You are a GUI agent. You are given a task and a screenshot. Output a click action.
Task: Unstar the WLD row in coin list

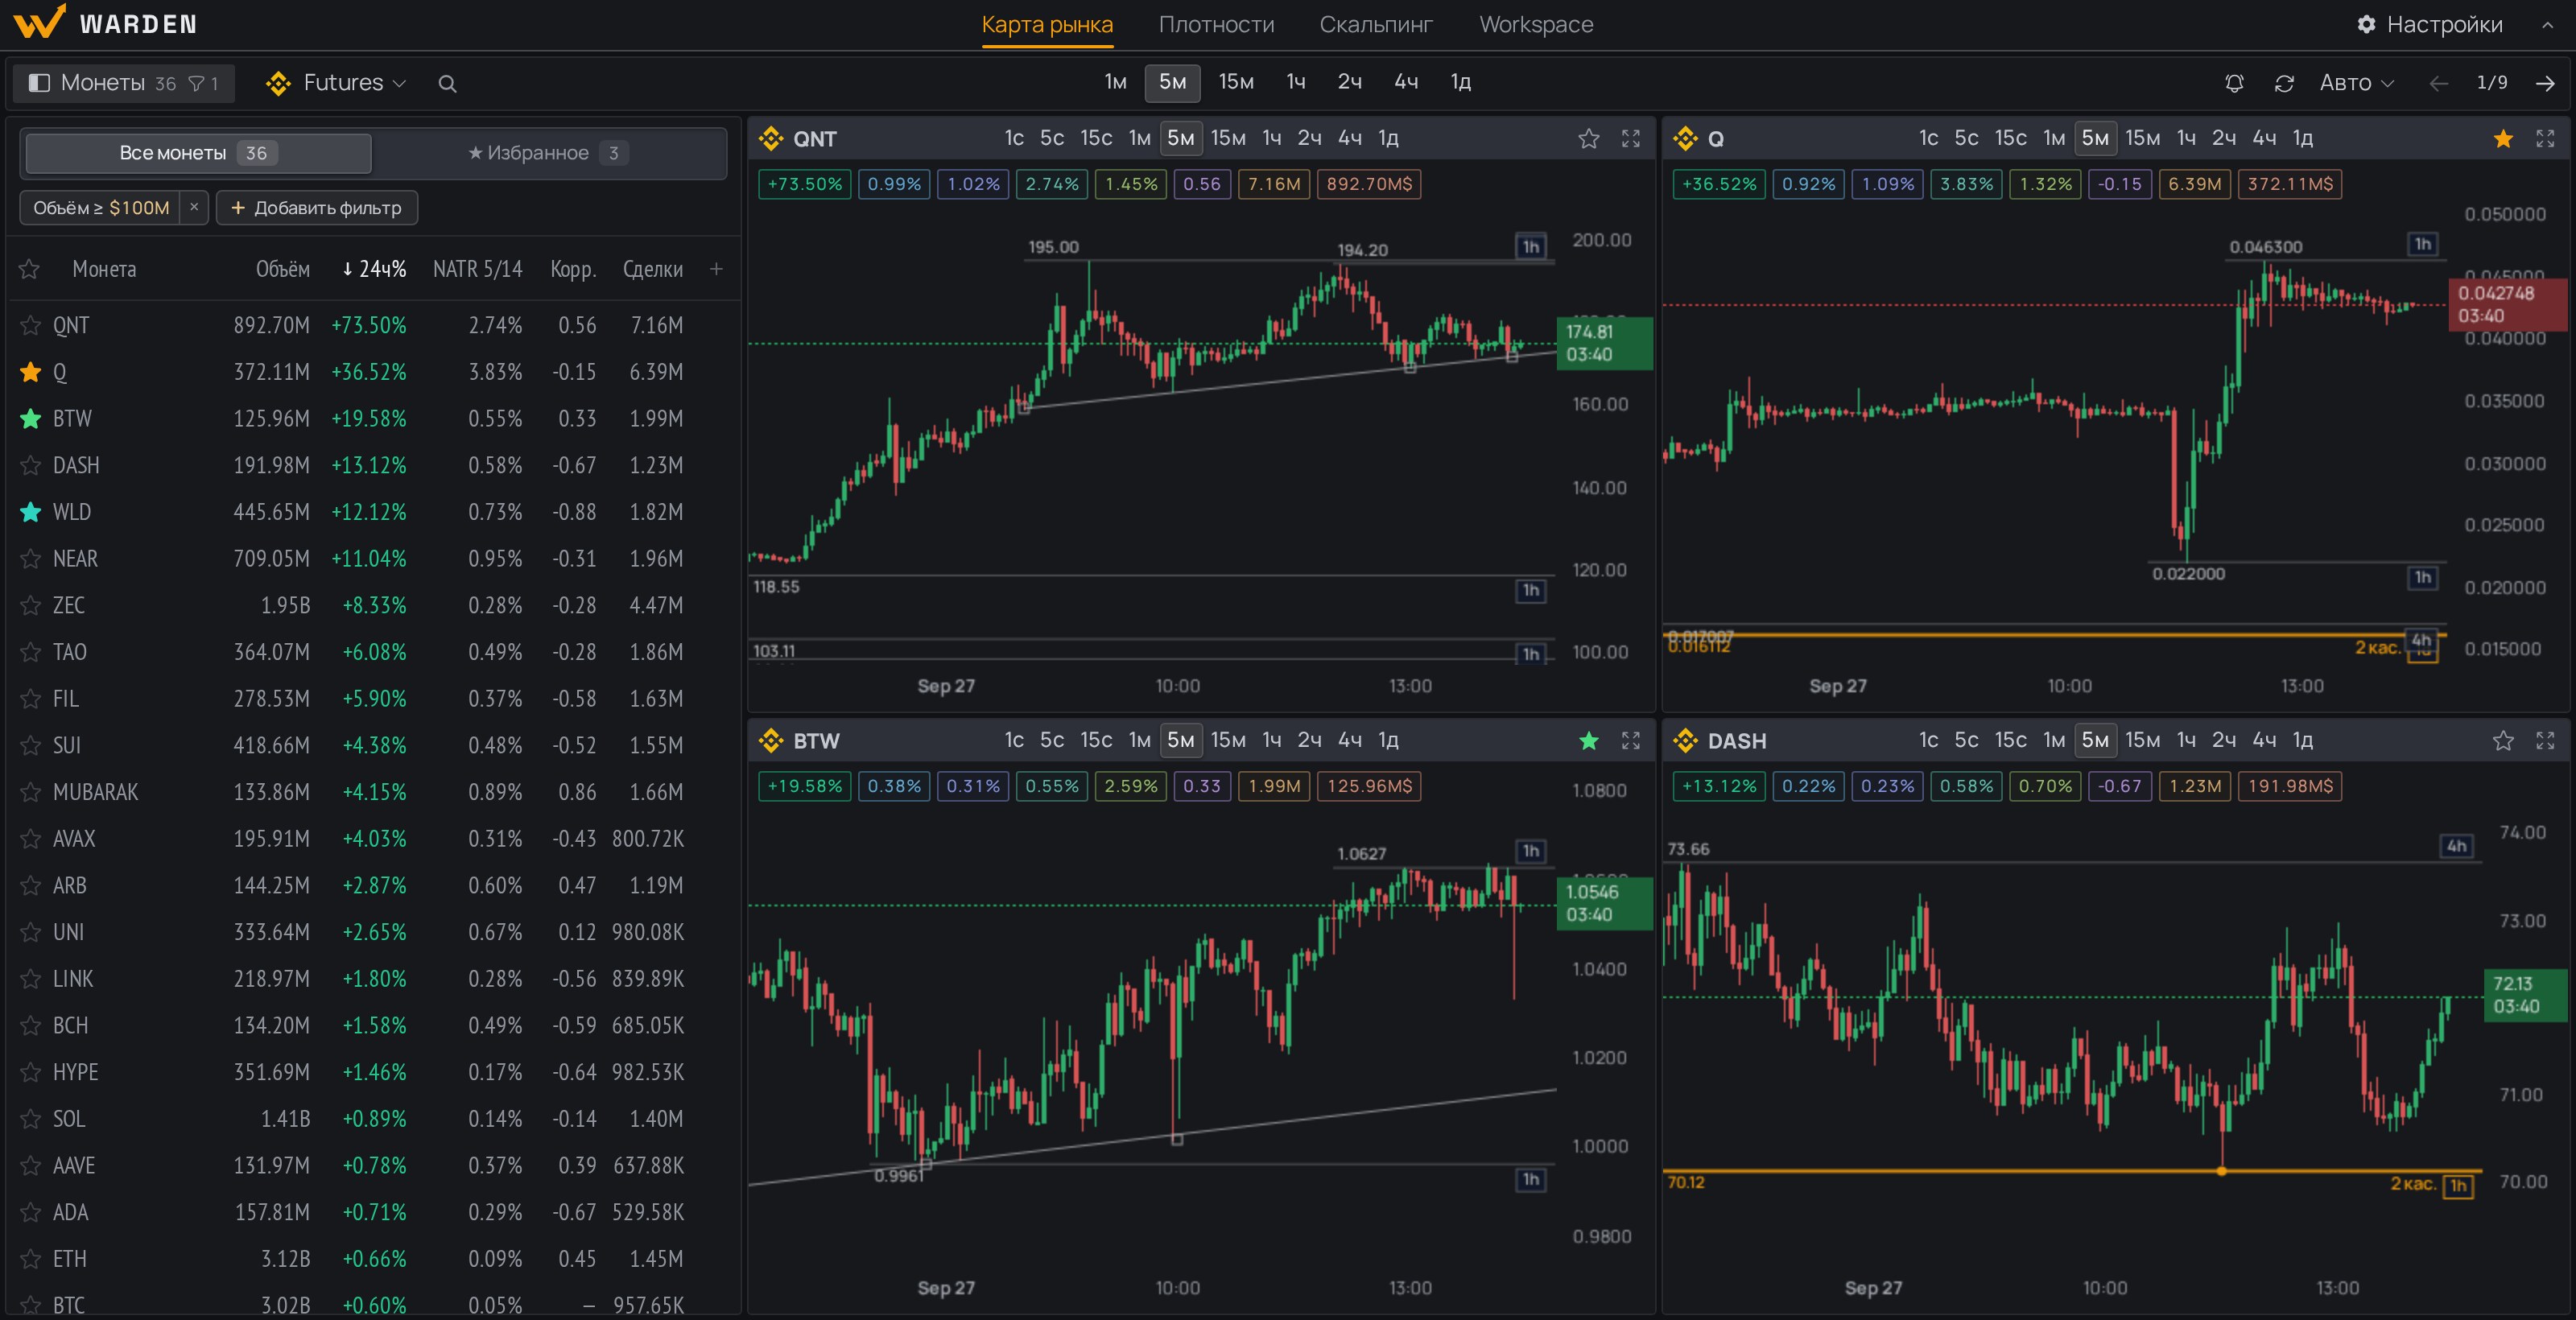(x=31, y=512)
